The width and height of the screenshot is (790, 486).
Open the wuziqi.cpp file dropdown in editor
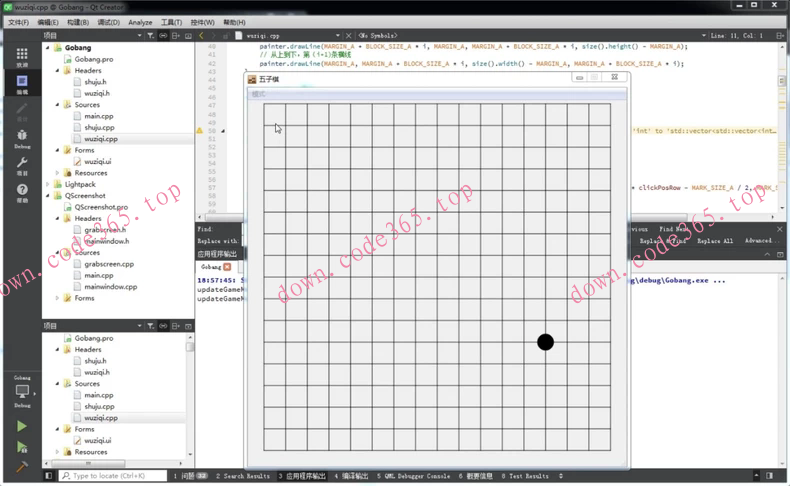(x=337, y=36)
